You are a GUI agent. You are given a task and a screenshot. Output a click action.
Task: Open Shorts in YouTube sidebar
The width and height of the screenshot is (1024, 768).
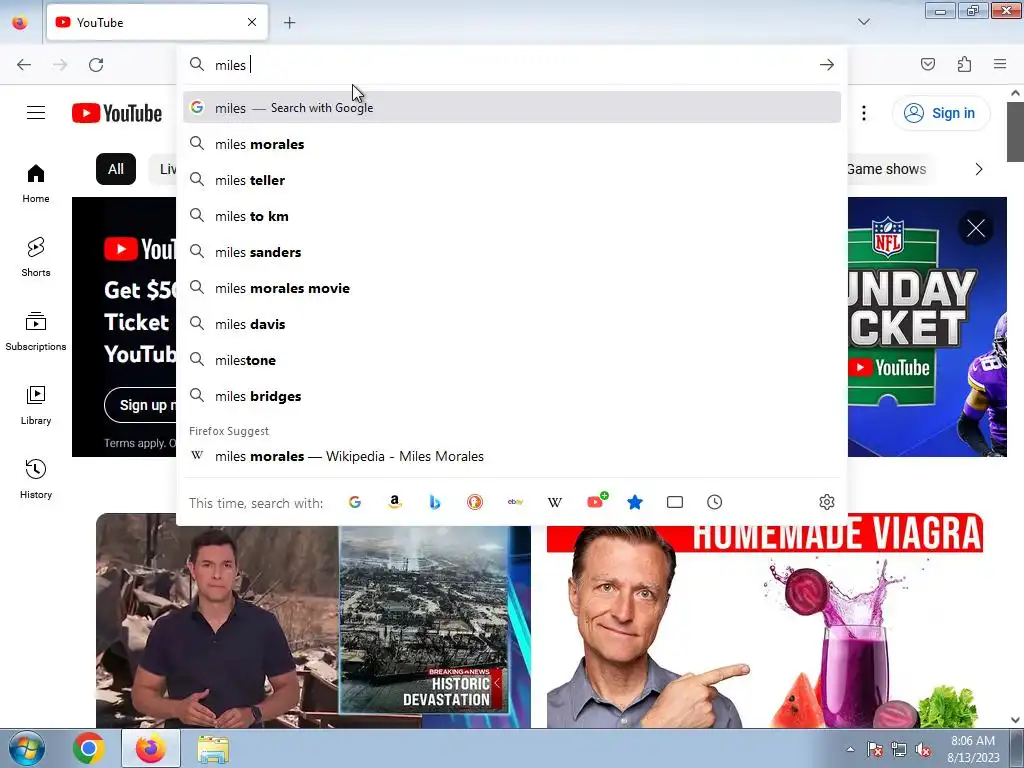pos(36,257)
